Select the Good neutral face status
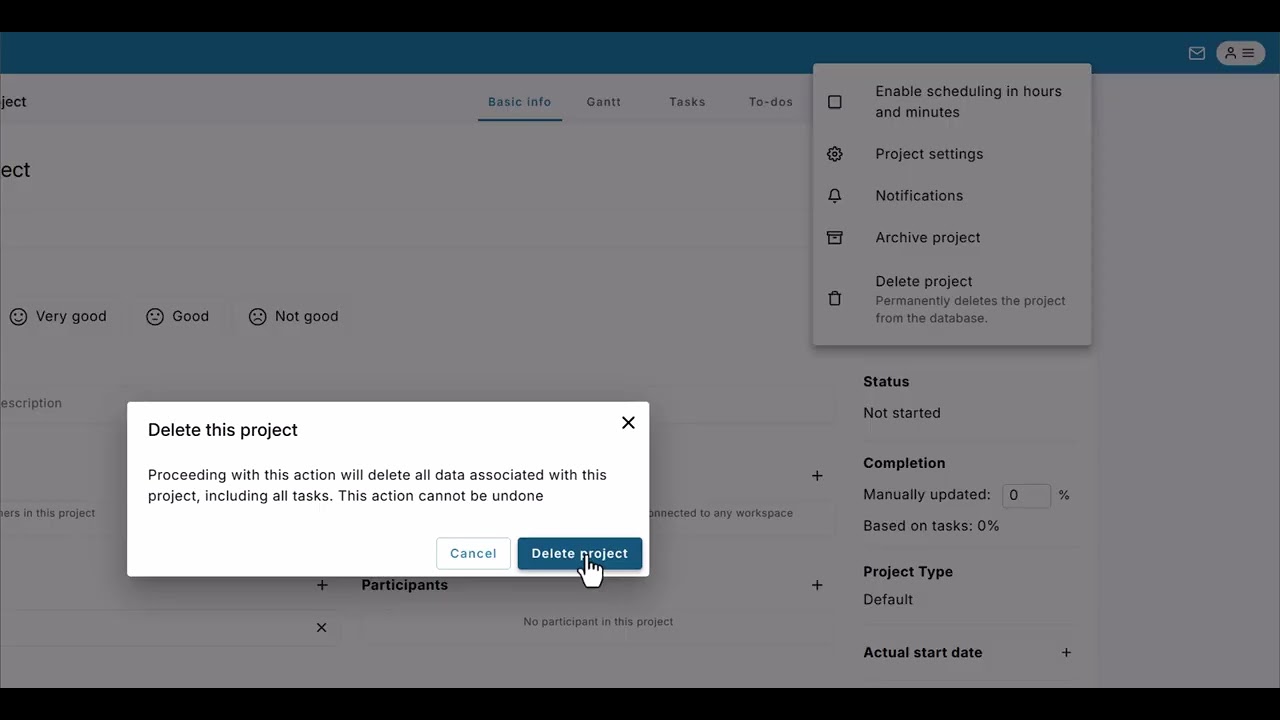 tap(177, 316)
